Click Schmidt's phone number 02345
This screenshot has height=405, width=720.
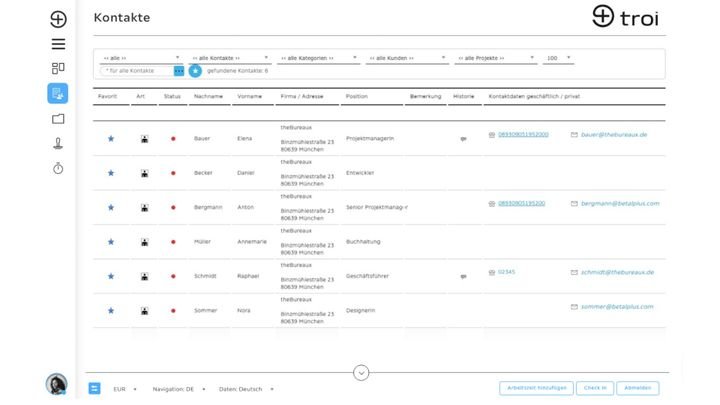pyautogui.click(x=506, y=272)
